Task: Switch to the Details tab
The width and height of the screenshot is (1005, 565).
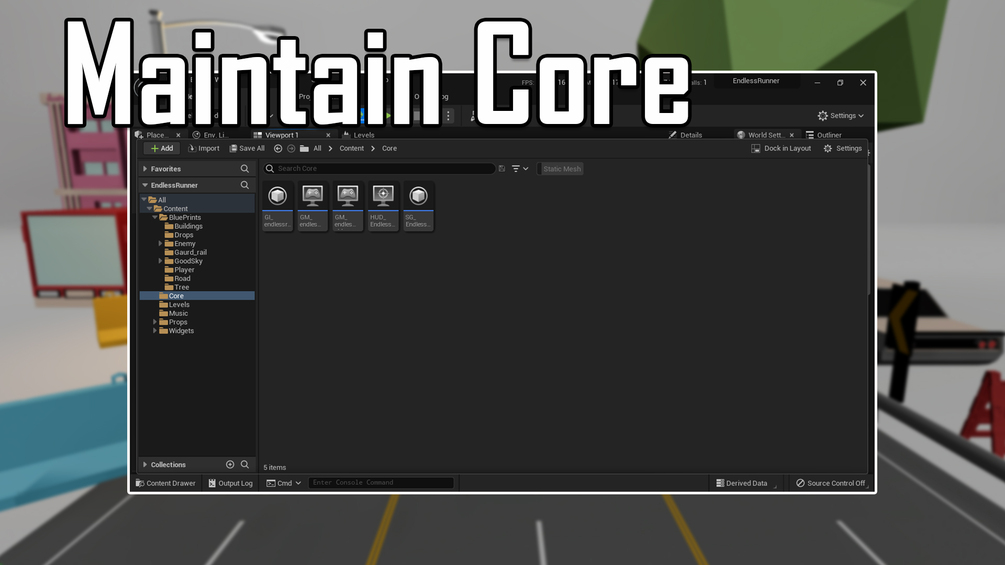Action: tap(685, 135)
